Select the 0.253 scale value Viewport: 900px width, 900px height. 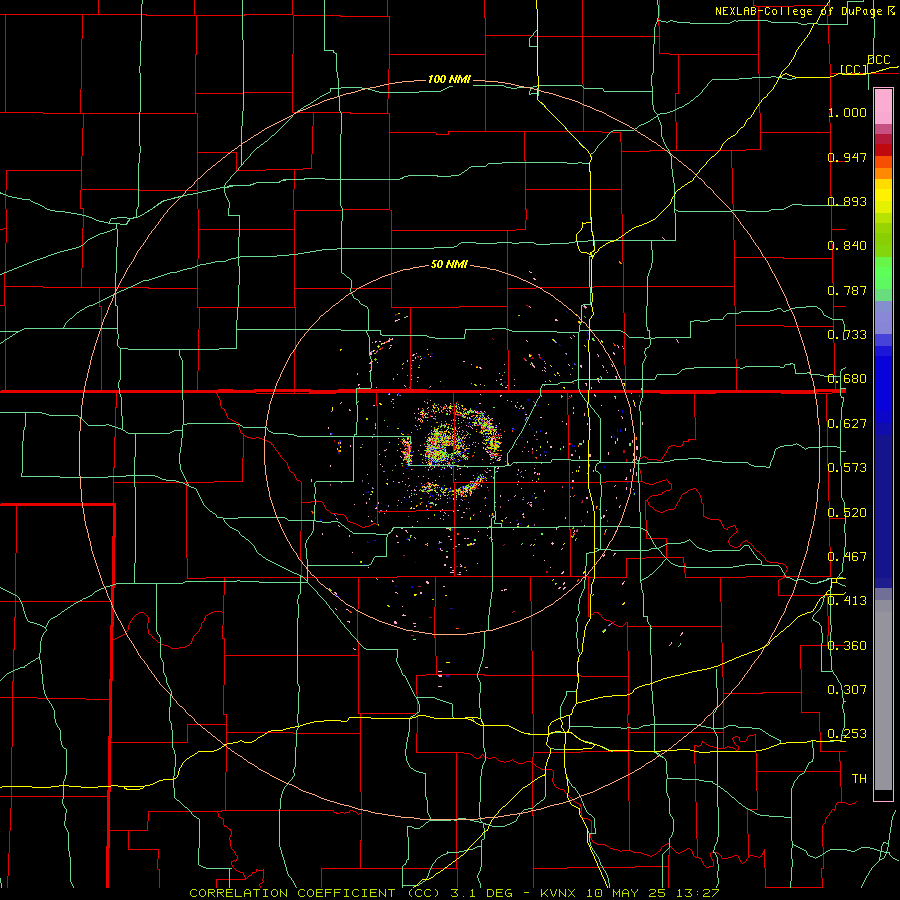click(847, 734)
